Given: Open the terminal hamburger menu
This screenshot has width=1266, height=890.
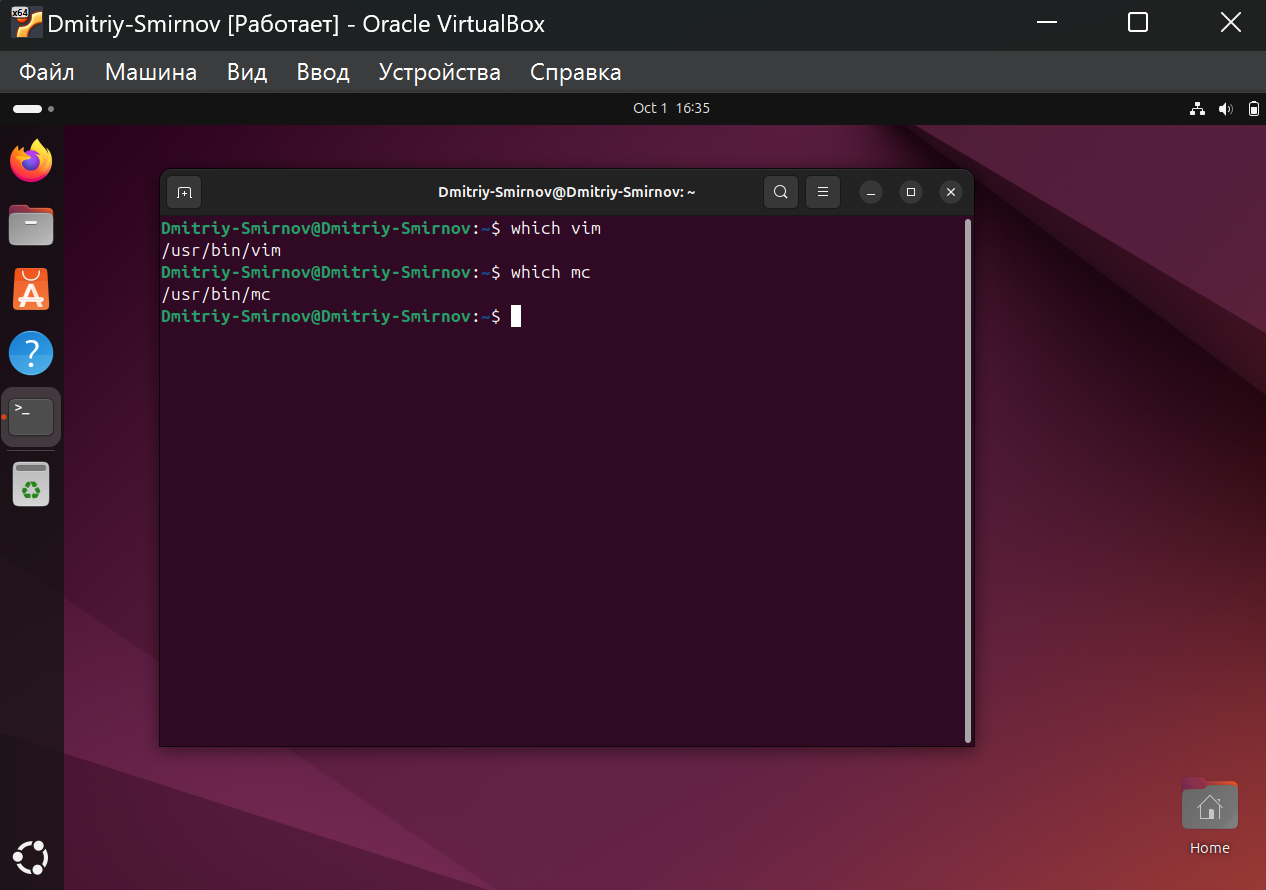Looking at the screenshot, I should coord(822,192).
